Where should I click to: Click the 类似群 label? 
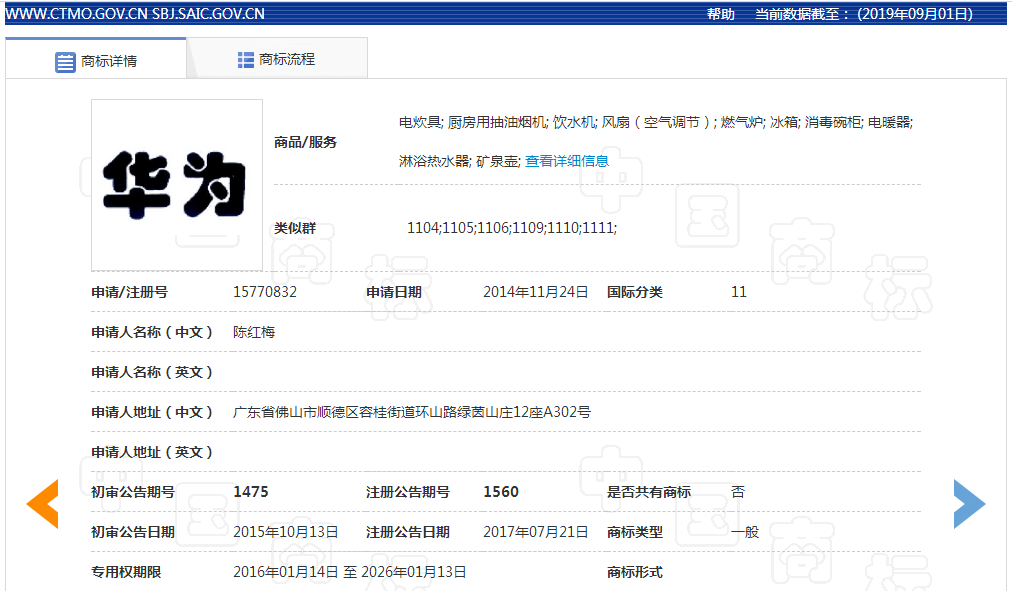(295, 228)
